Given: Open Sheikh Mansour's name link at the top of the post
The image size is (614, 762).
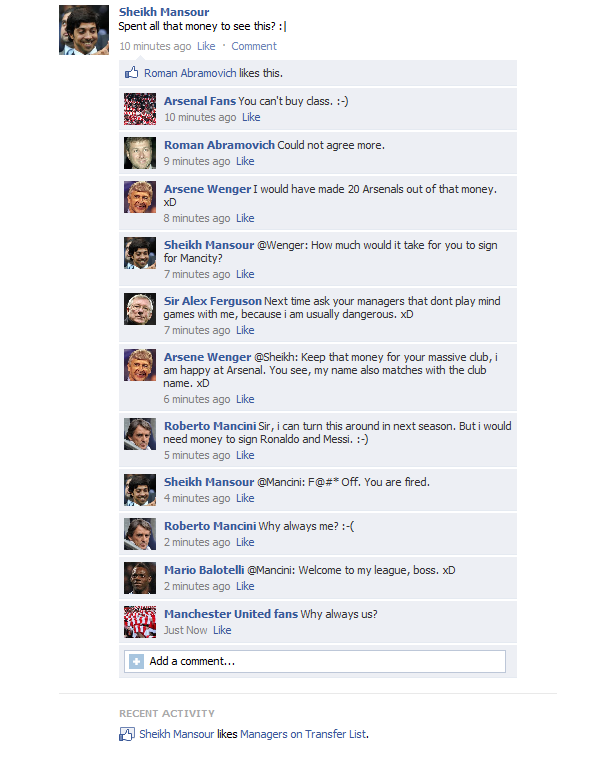Looking at the screenshot, I should coord(164,12).
